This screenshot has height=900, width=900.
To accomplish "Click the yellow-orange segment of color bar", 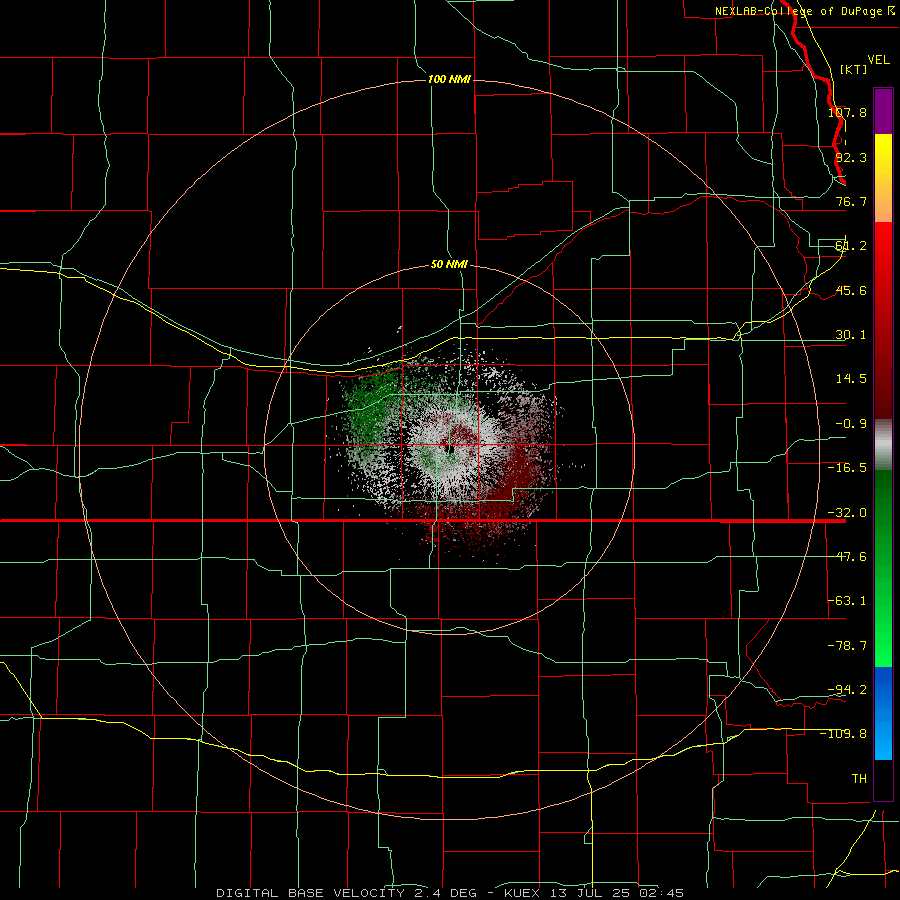I will coord(883,178).
